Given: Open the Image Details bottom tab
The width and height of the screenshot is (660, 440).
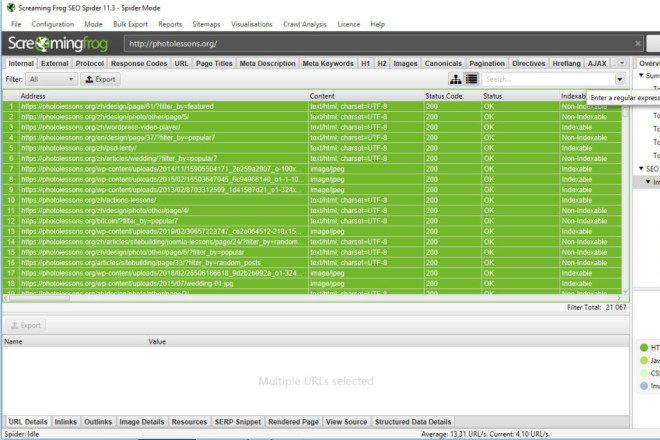Looking at the screenshot, I should (x=142, y=421).
